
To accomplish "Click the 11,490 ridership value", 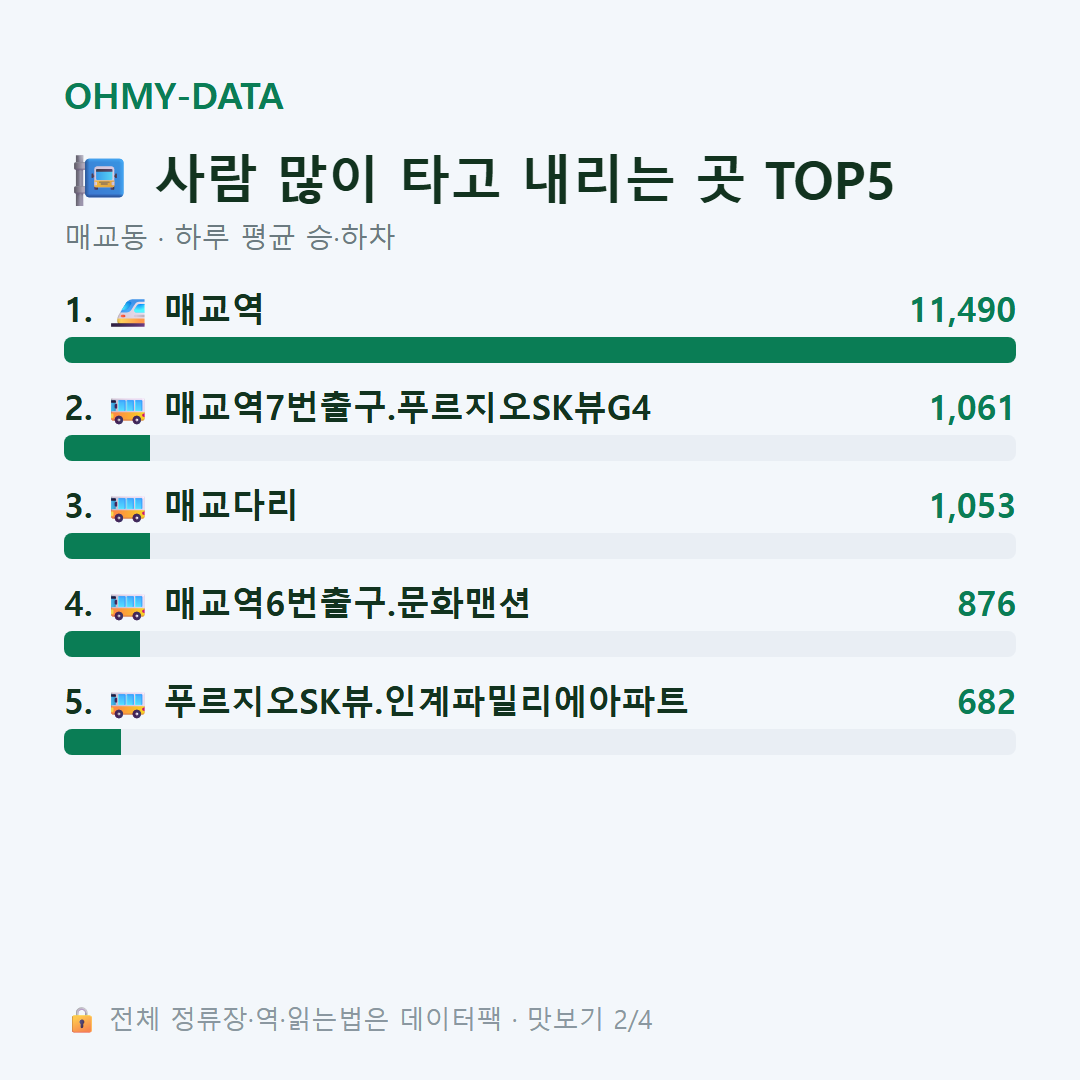I will (x=963, y=310).
